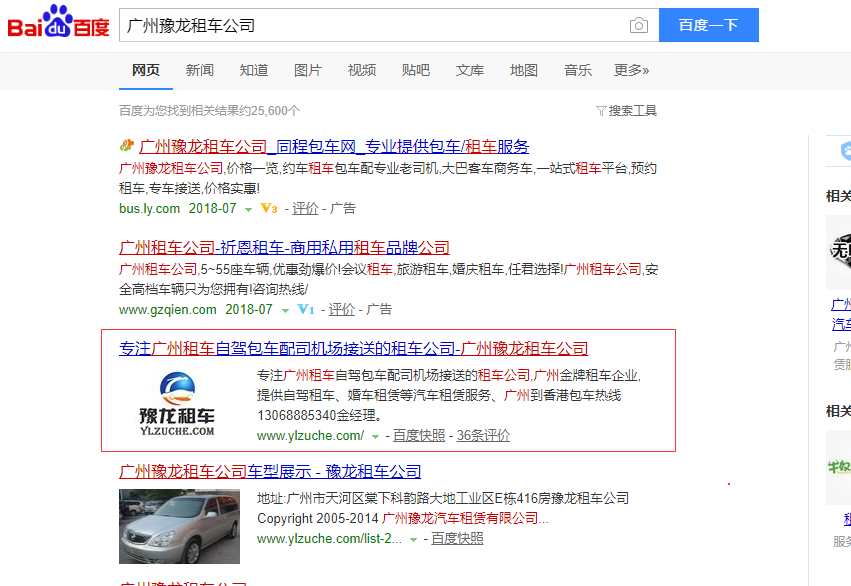The height and width of the screenshot is (586, 851).
Task: Expand dropdown arrow next to www.gzqien.com
Action: point(285,310)
